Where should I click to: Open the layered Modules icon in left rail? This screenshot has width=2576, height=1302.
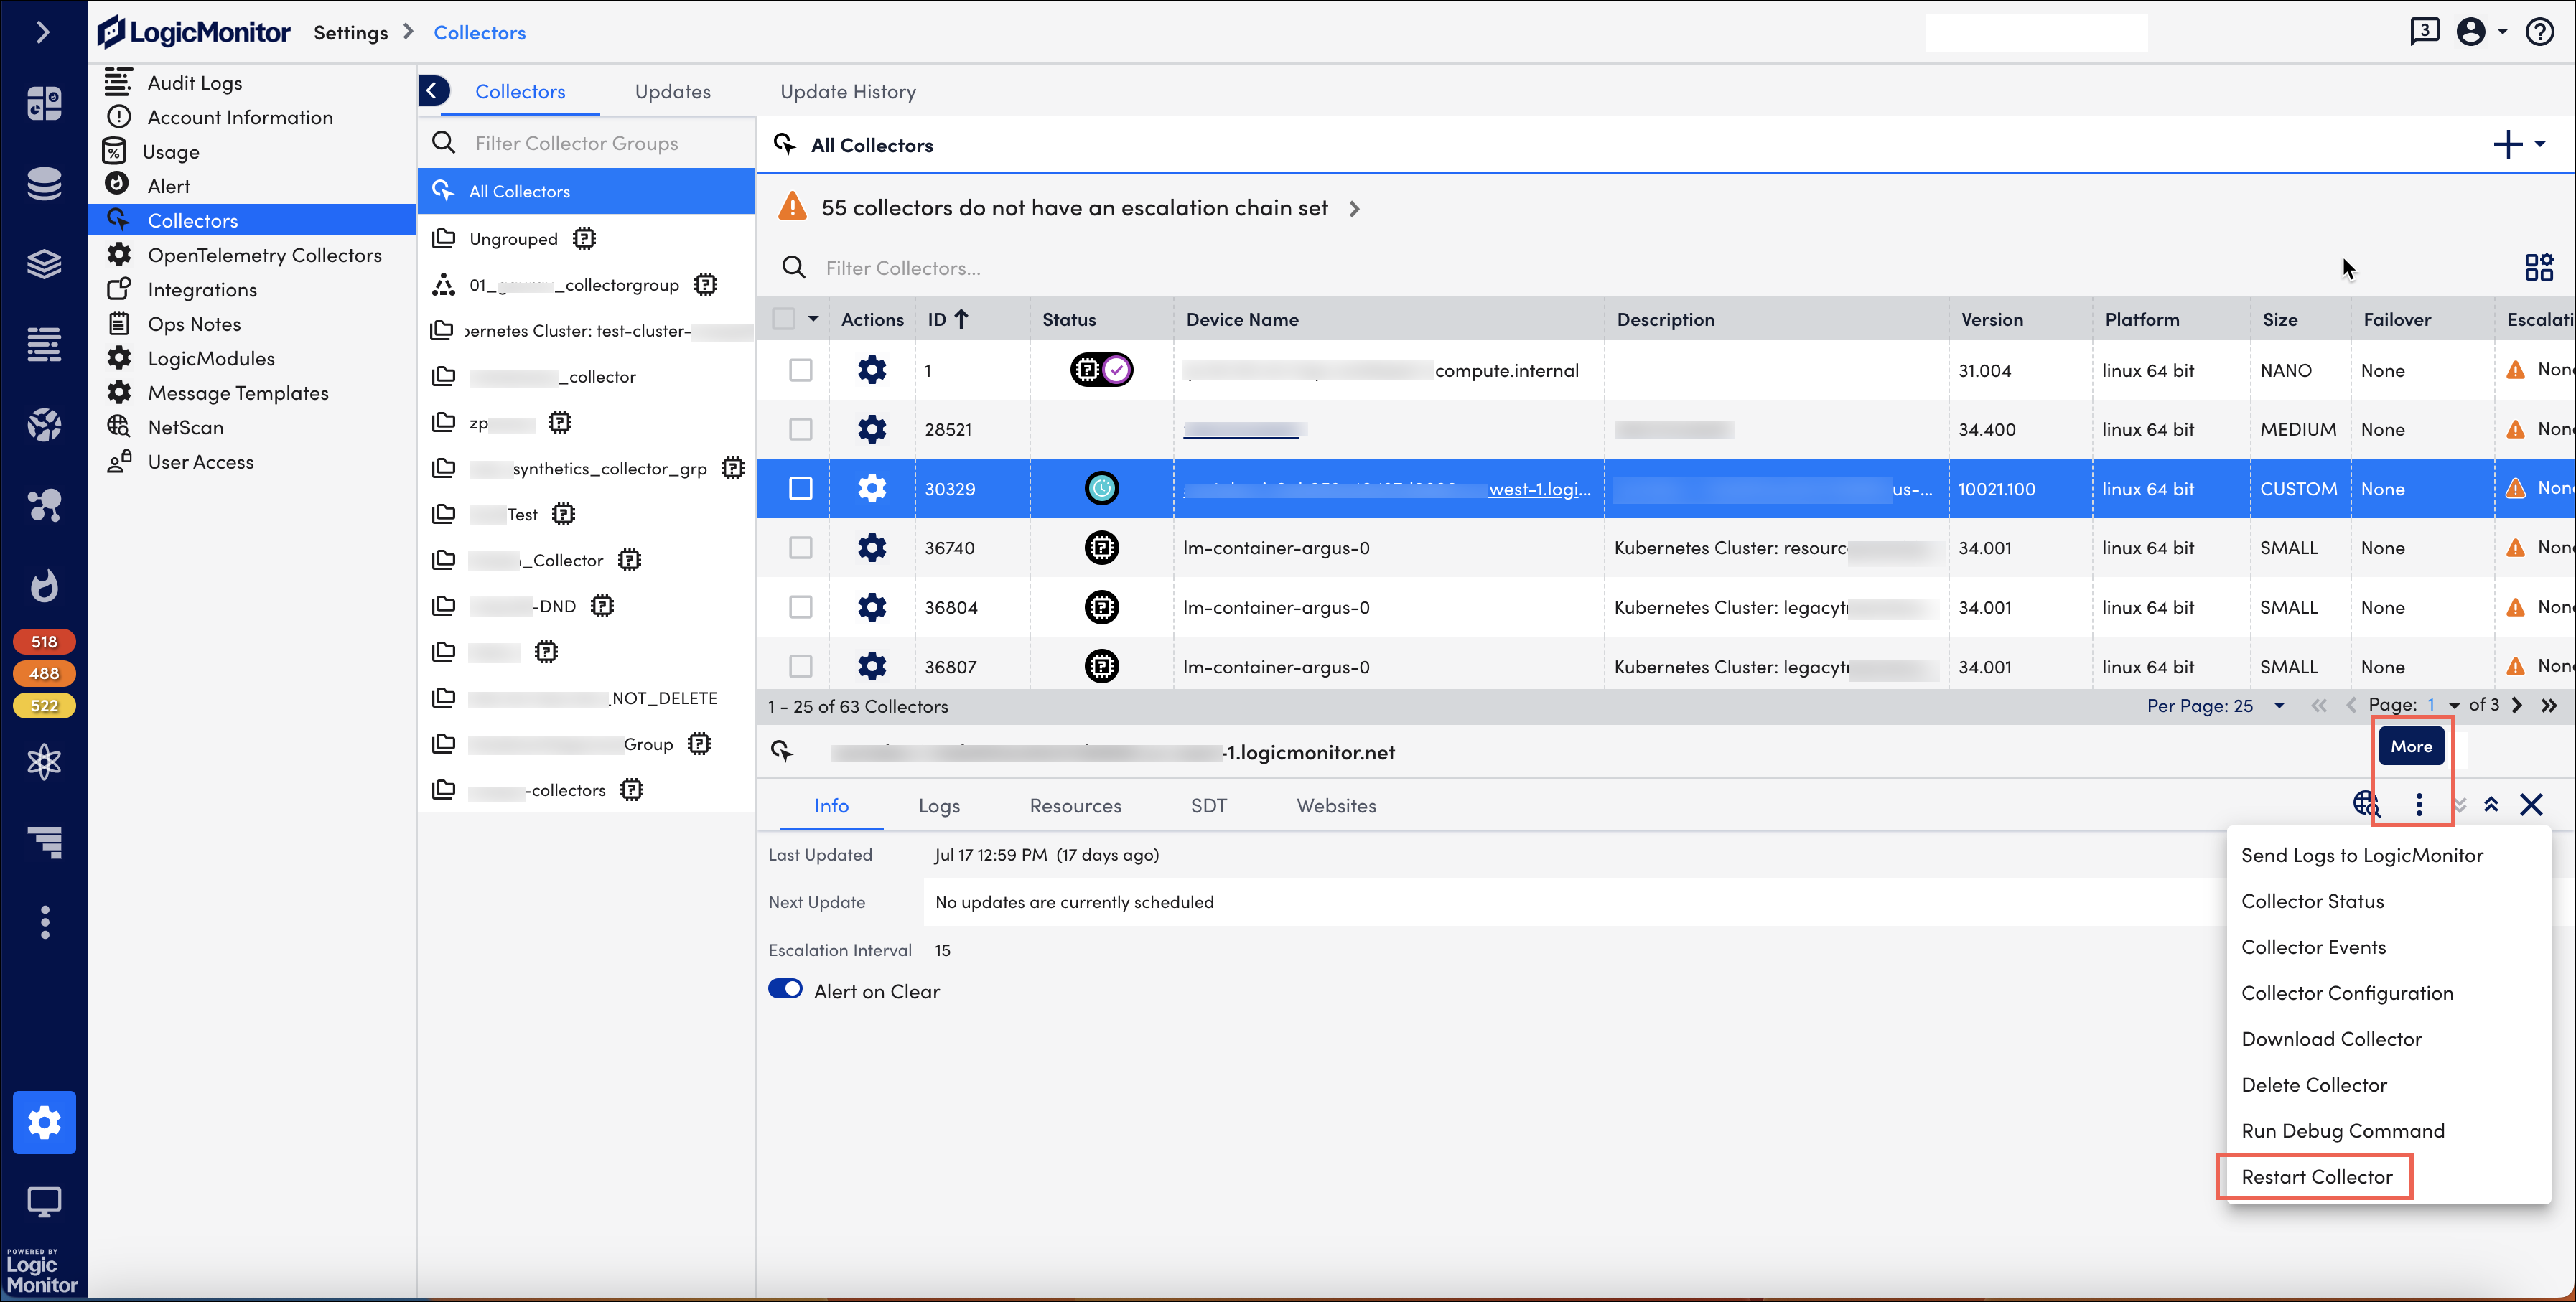(44, 264)
